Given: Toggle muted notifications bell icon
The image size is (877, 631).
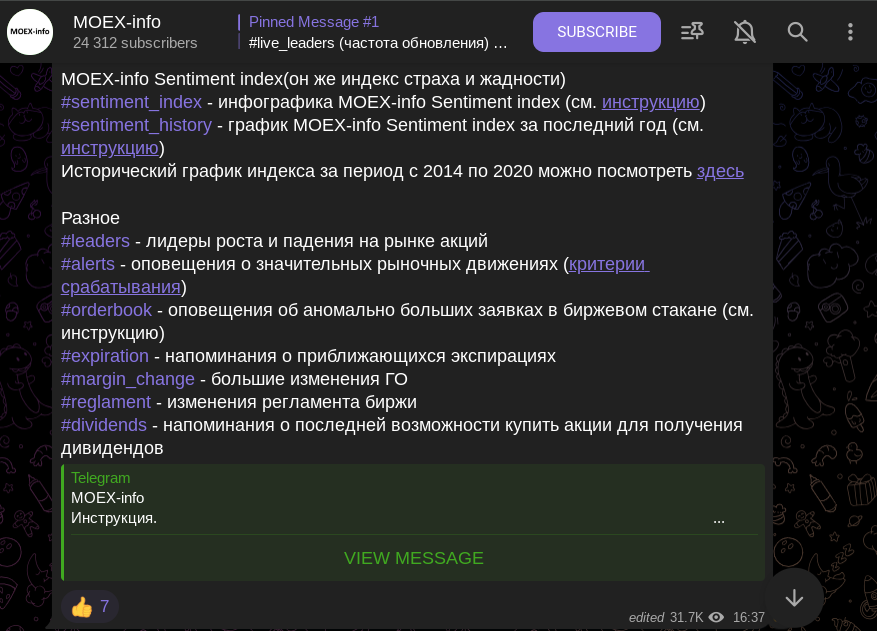Looking at the screenshot, I should [744, 32].
